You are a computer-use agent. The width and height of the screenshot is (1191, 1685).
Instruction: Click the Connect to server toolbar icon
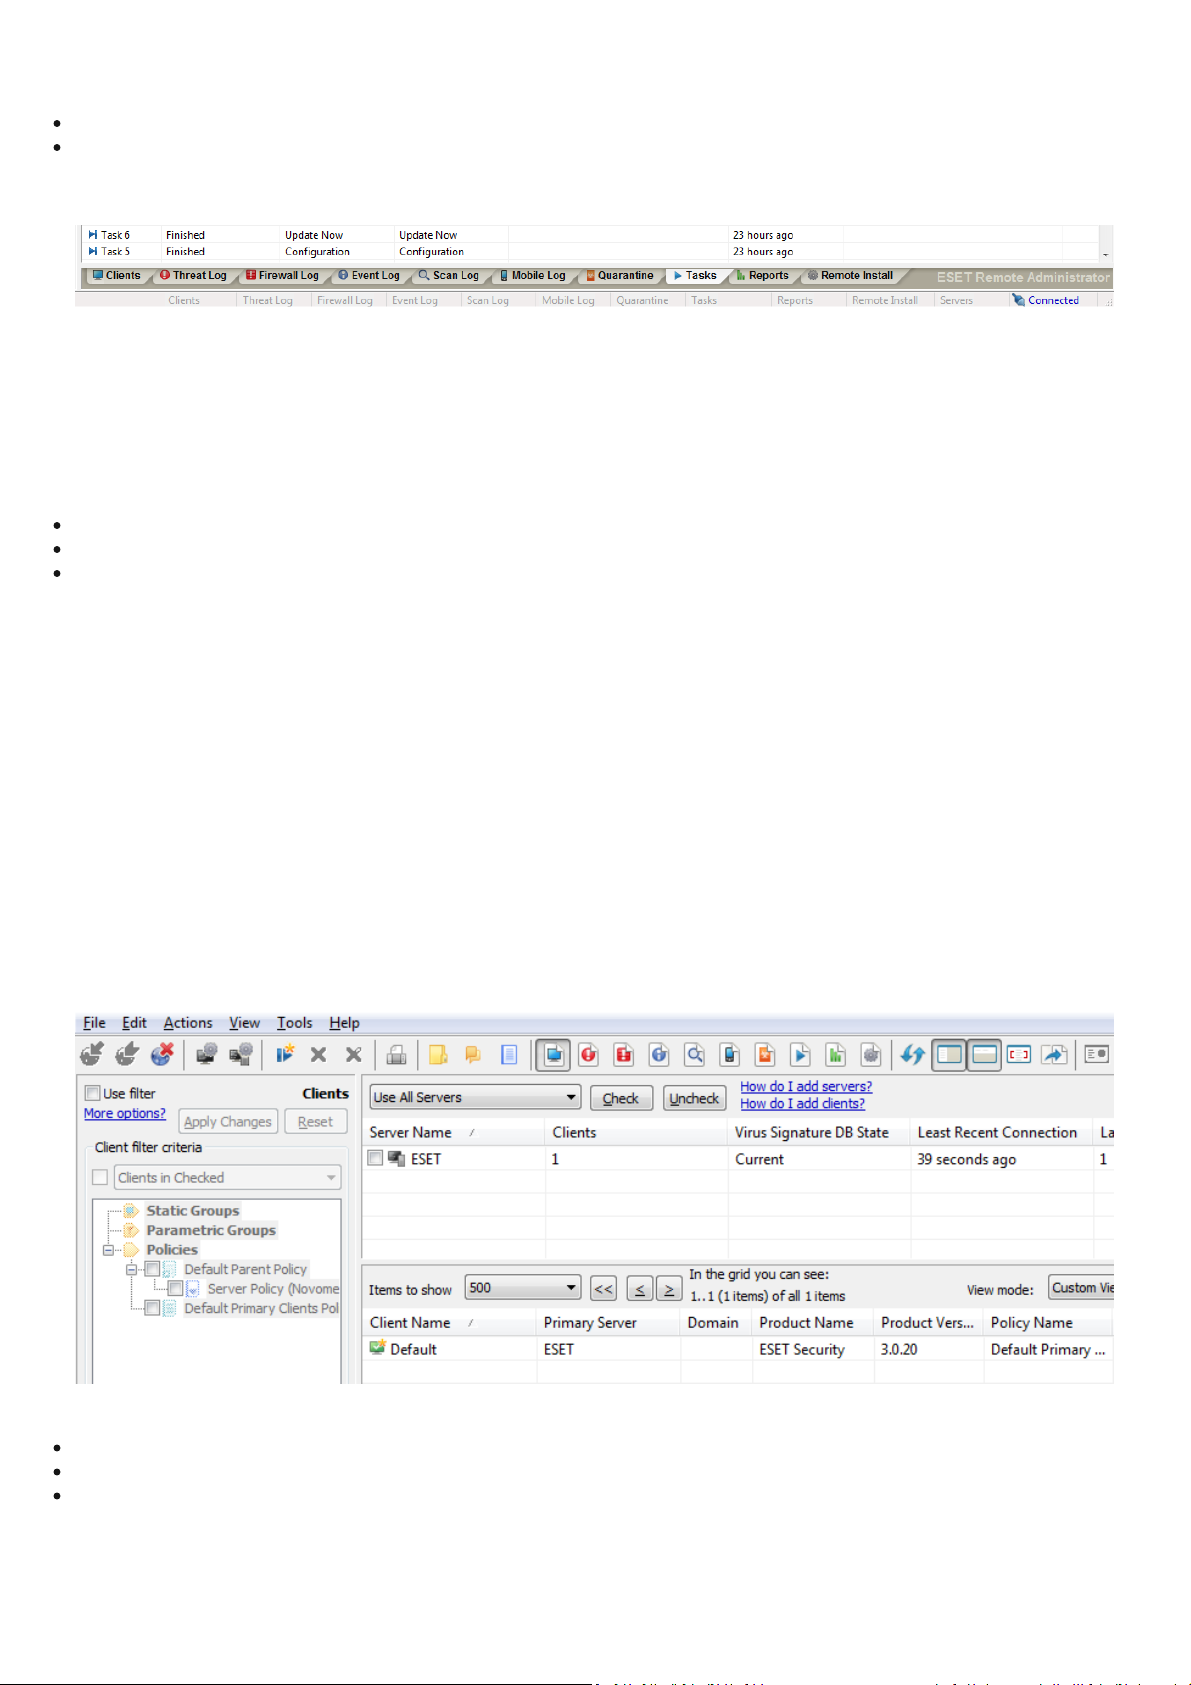(92, 1054)
